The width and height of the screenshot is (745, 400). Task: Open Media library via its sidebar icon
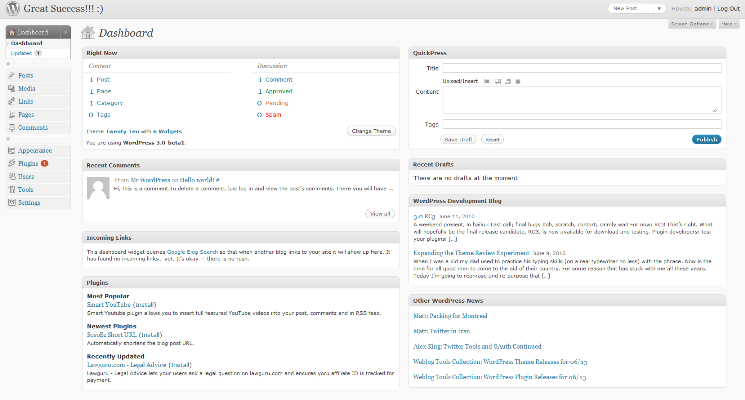[11, 88]
